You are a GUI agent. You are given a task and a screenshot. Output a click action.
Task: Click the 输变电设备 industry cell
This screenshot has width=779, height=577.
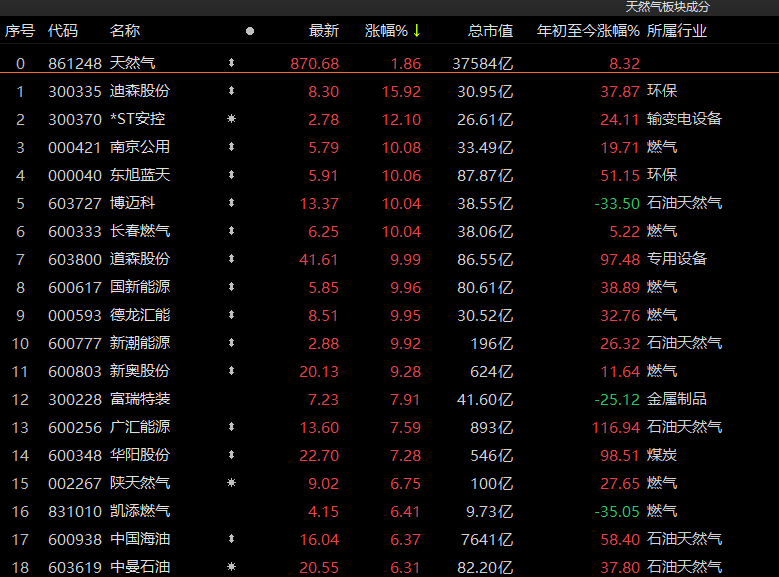coord(684,119)
